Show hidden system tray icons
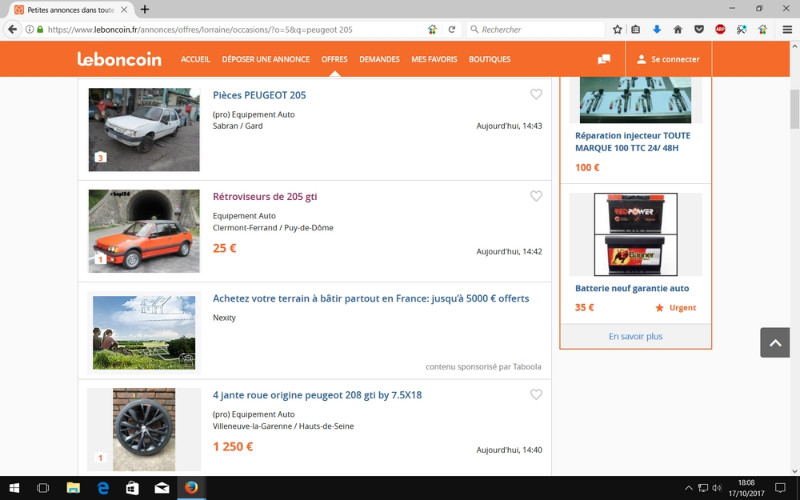 pos(689,488)
